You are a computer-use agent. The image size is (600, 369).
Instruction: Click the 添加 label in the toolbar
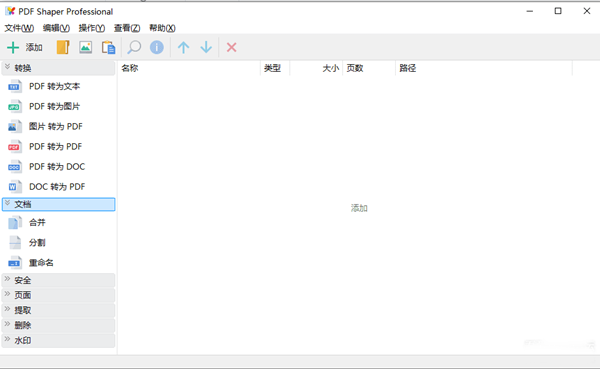pos(34,47)
